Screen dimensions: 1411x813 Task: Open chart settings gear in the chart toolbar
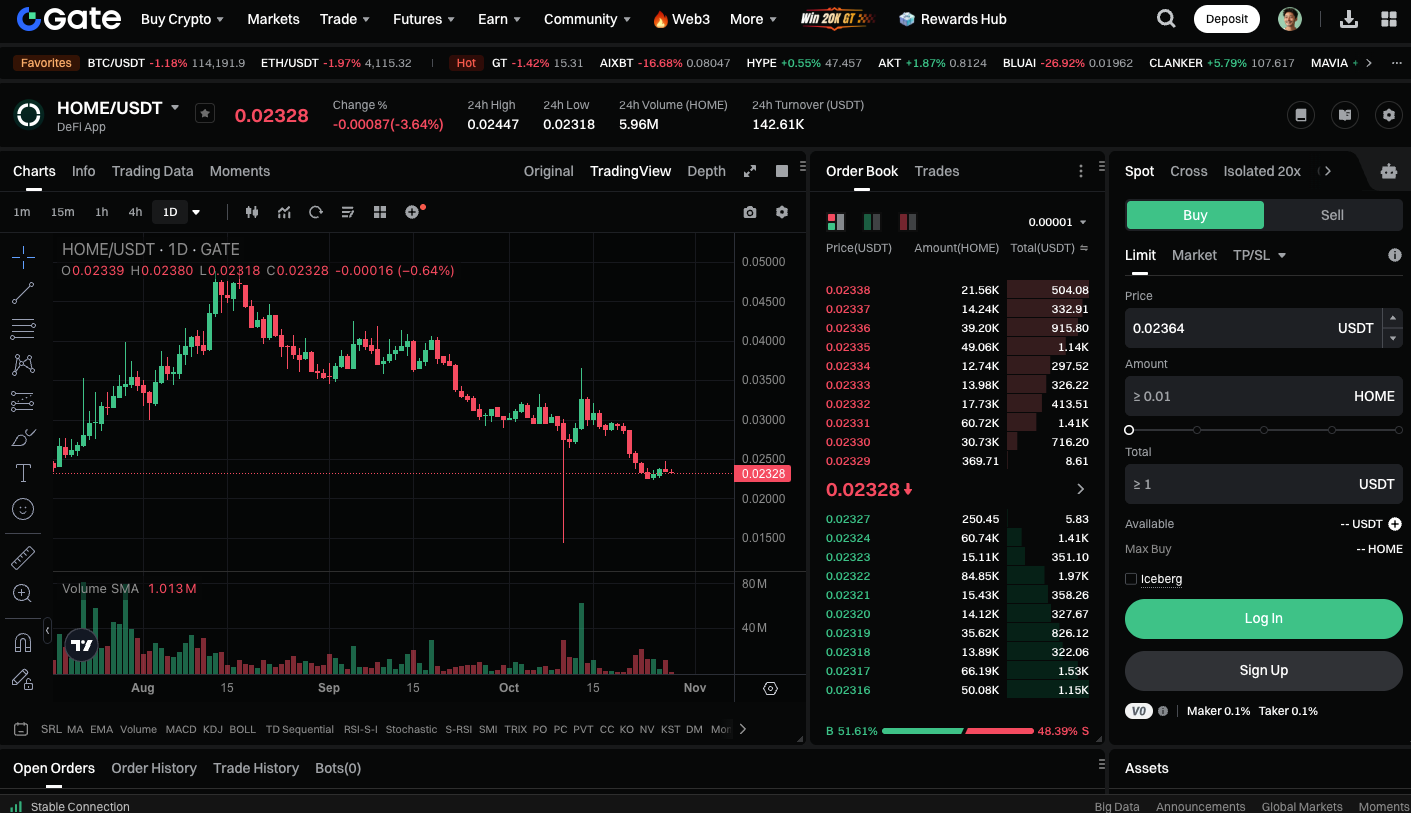(x=782, y=212)
